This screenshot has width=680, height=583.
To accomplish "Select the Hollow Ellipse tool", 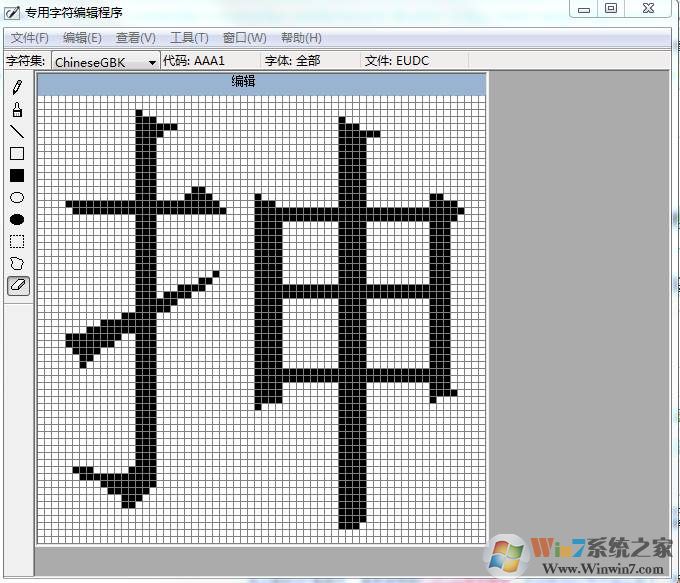I will [x=17, y=198].
